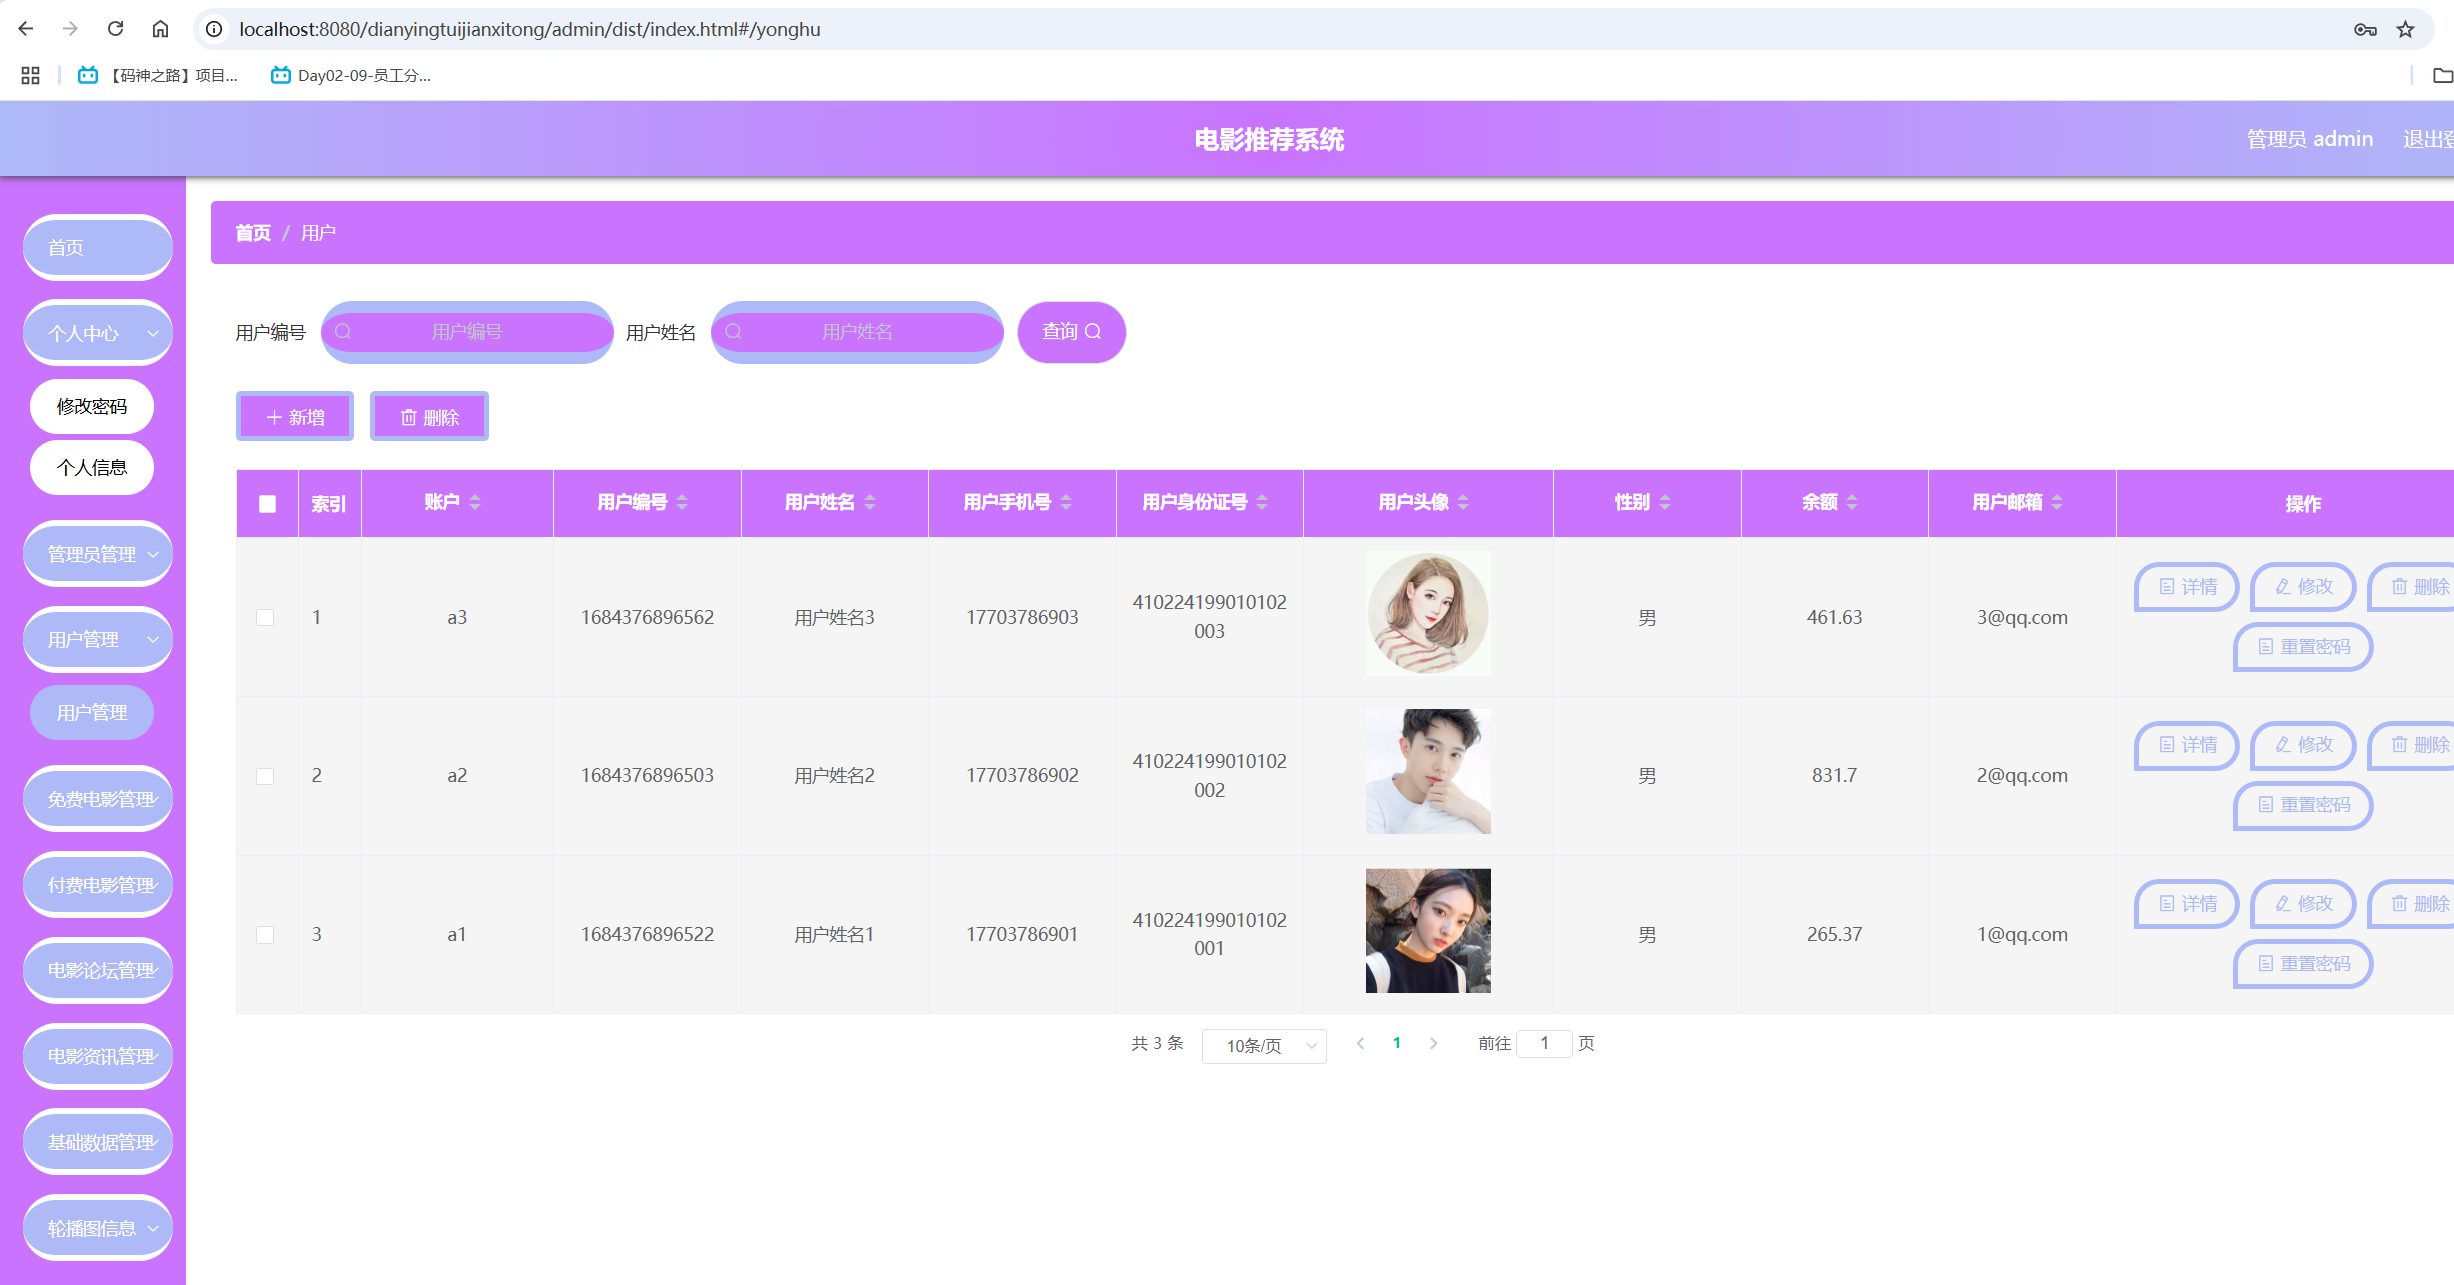Open the 10条/页 page size dropdown
Viewport: 2454px width, 1285px height.
click(1264, 1045)
